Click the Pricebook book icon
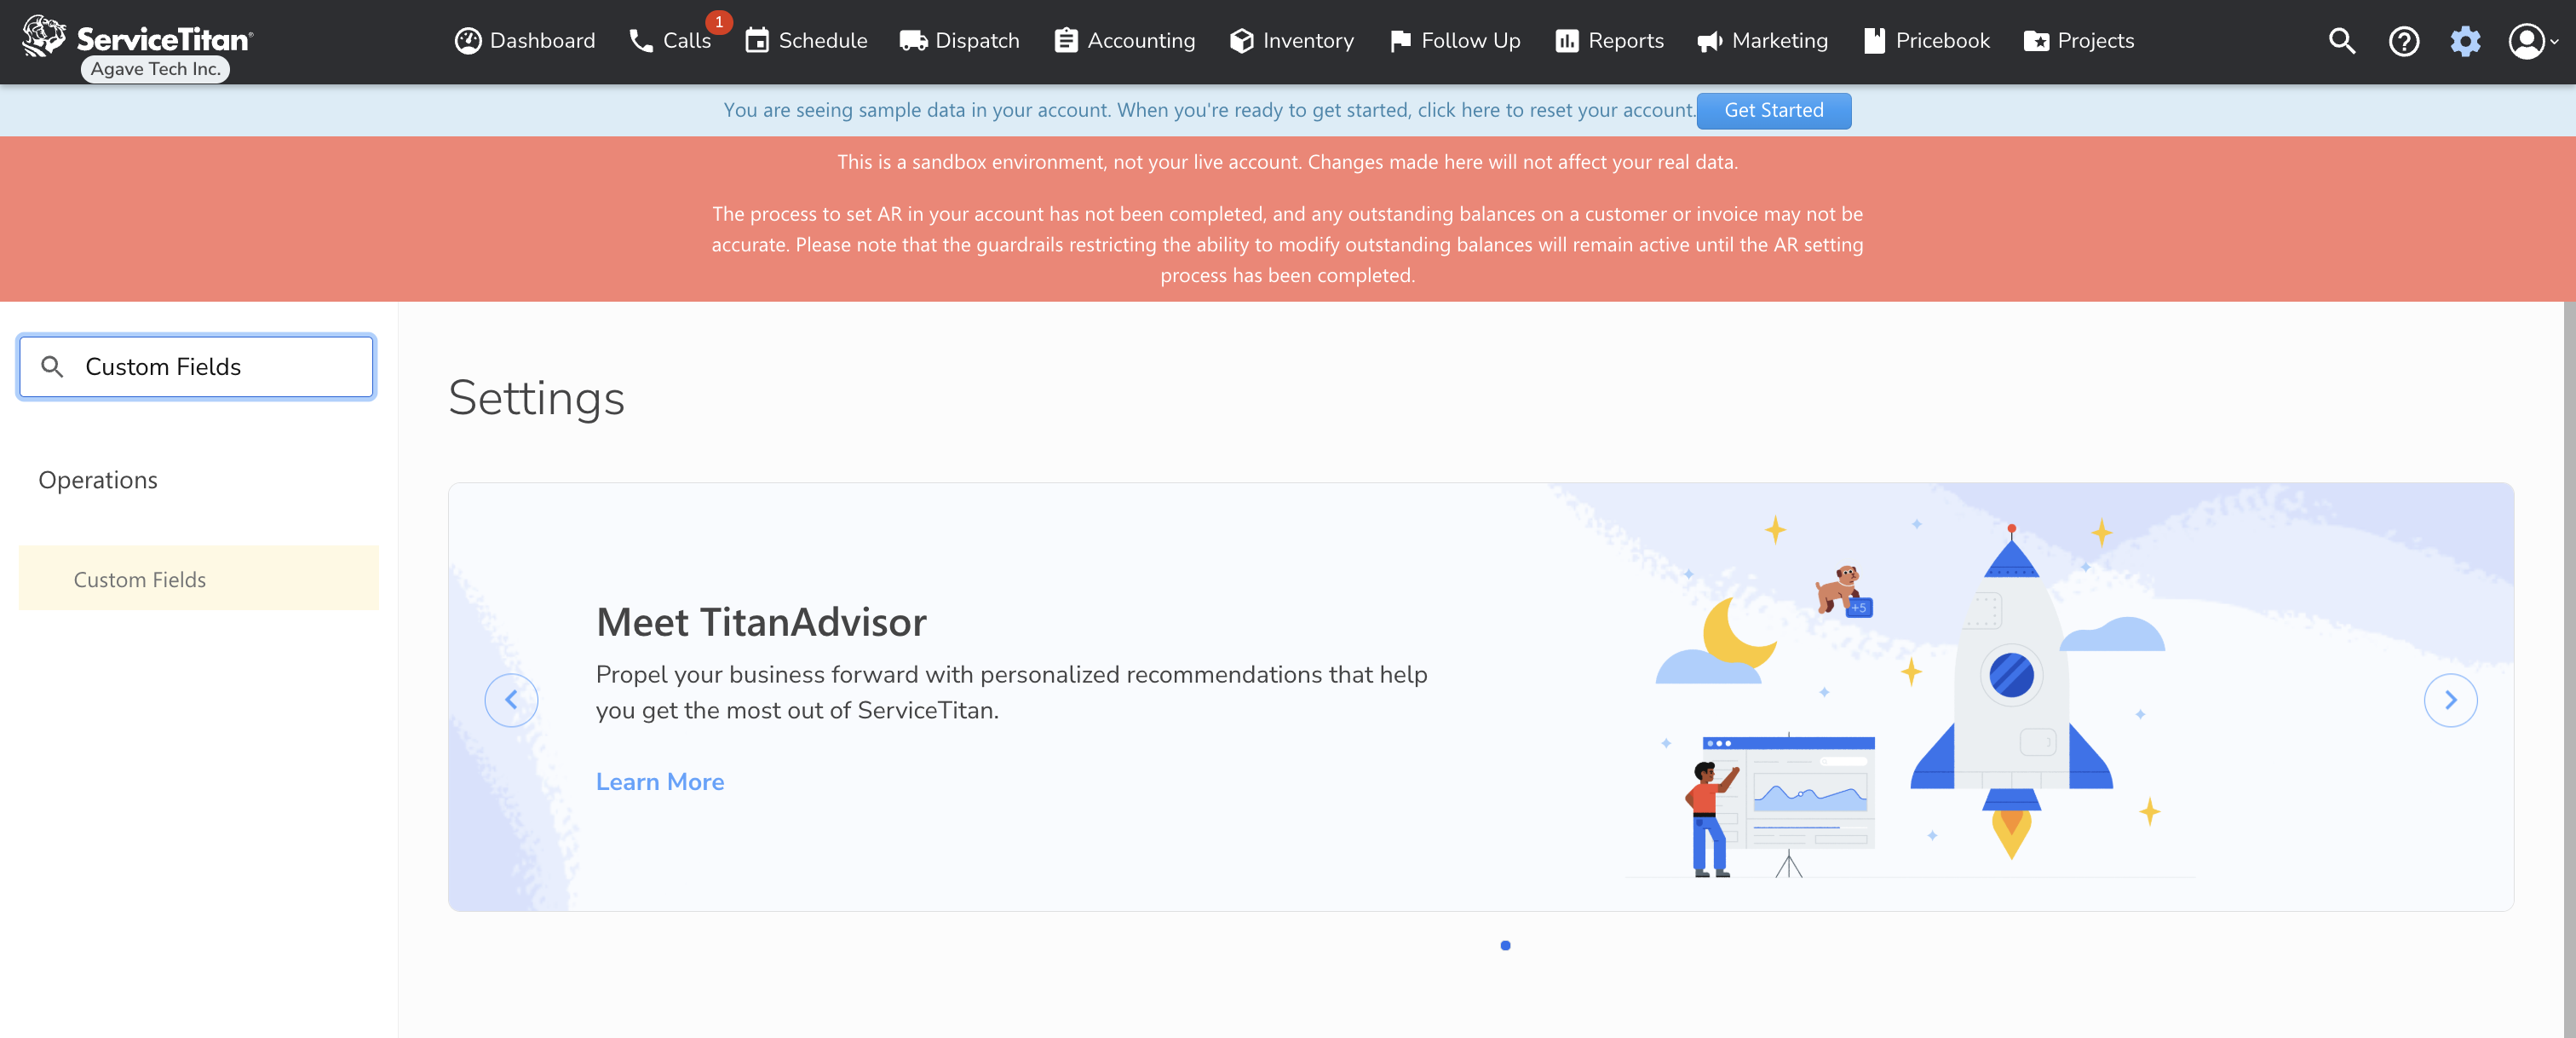Image resolution: width=2576 pixels, height=1038 pixels. click(x=1874, y=41)
